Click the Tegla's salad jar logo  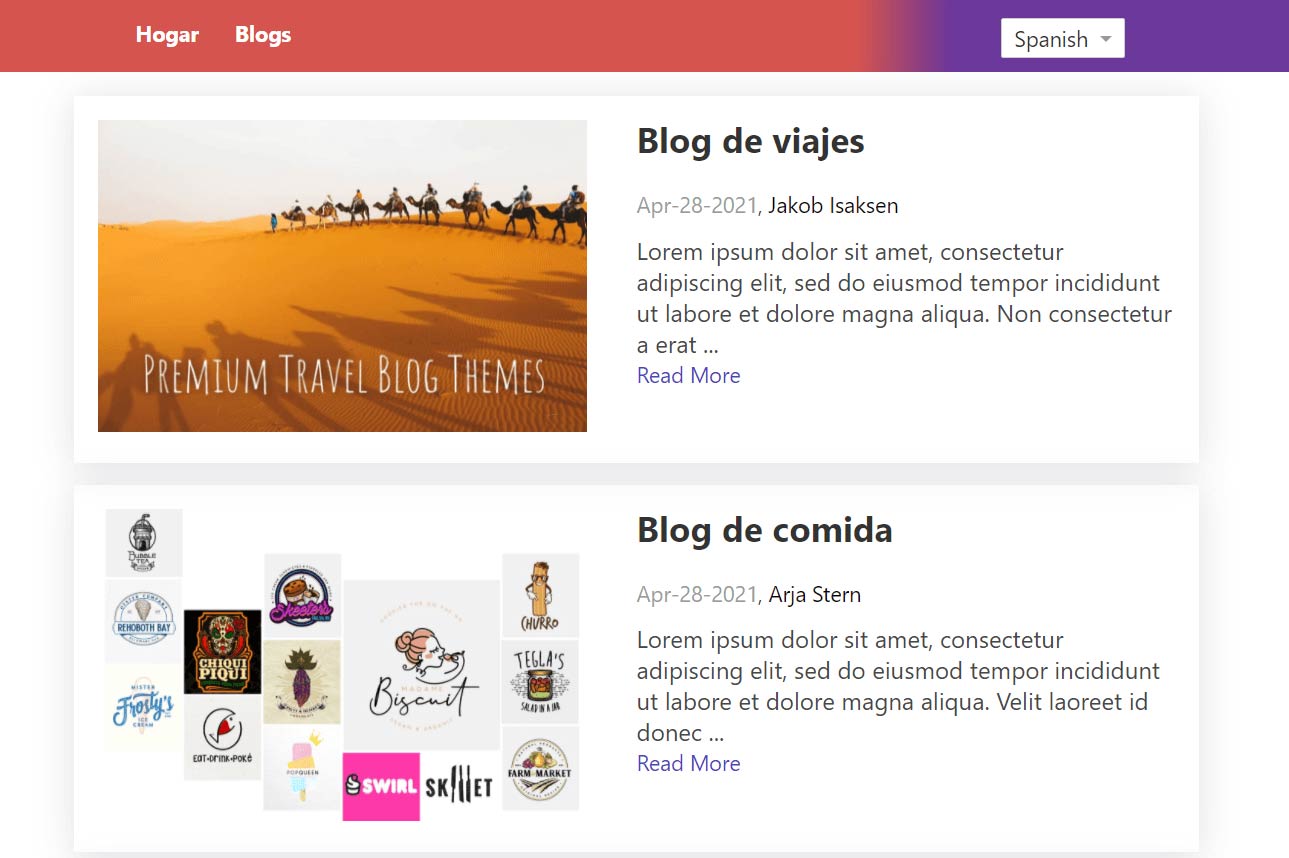point(540,682)
